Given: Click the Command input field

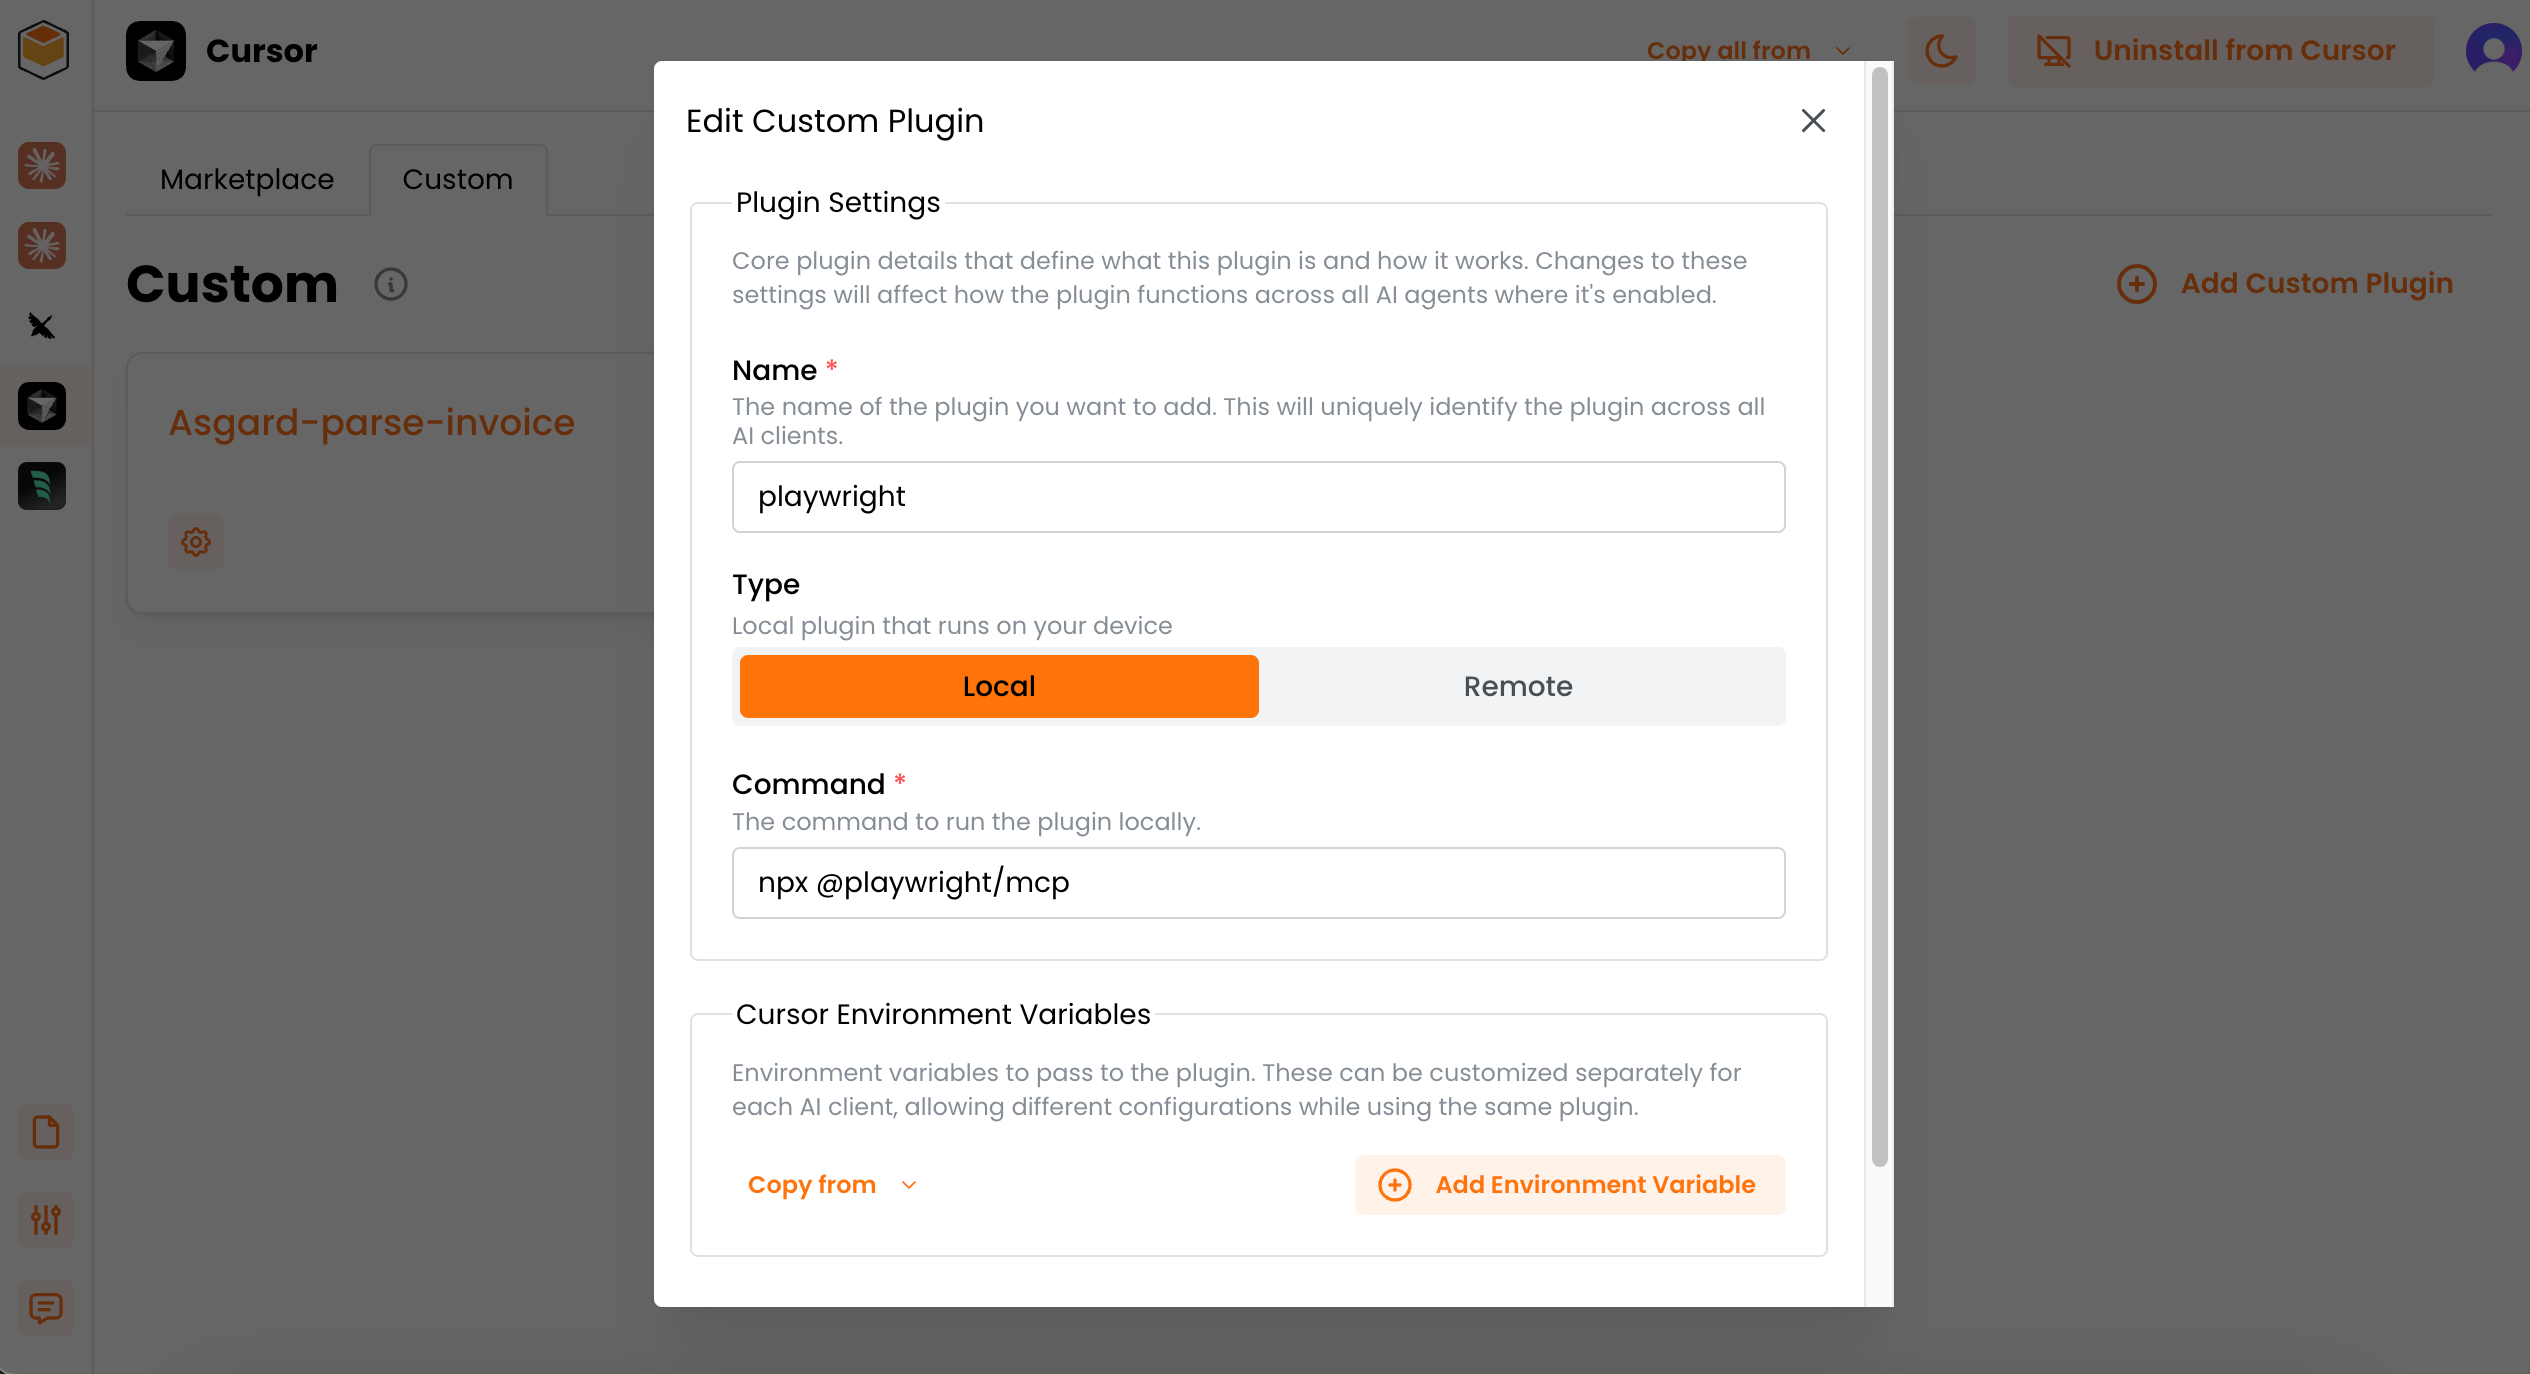Looking at the screenshot, I should [x=1258, y=883].
